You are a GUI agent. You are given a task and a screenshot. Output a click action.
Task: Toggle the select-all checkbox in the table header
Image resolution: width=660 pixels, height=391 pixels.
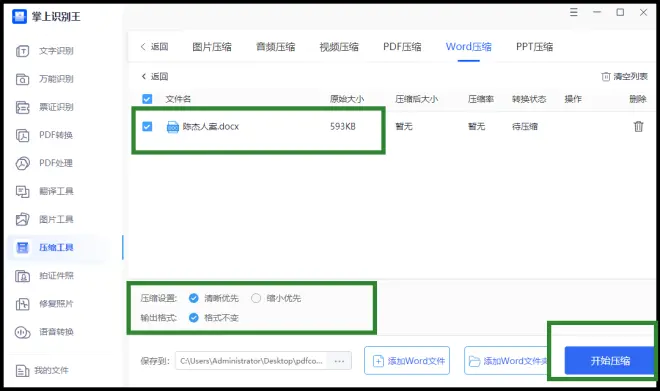click(x=147, y=99)
